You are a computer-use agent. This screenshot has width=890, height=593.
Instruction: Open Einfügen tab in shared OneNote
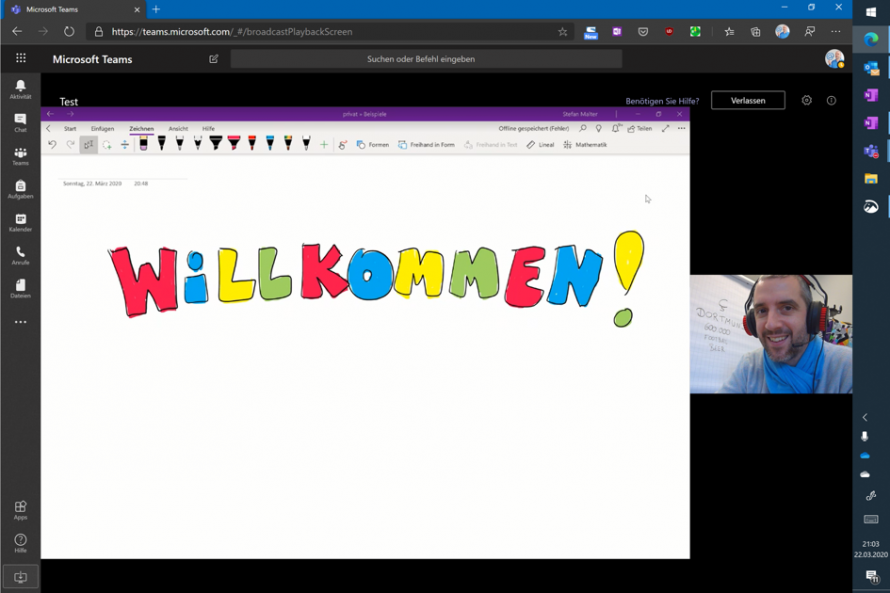(x=103, y=129)
